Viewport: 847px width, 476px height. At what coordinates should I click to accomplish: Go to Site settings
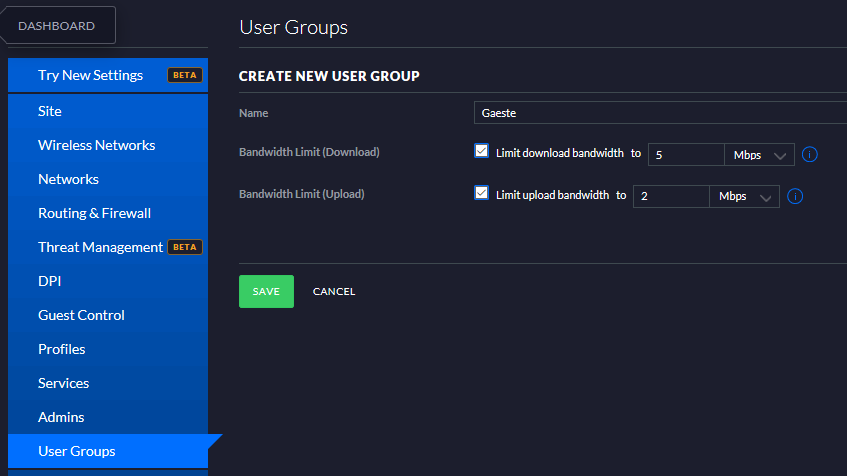(108, 111)
